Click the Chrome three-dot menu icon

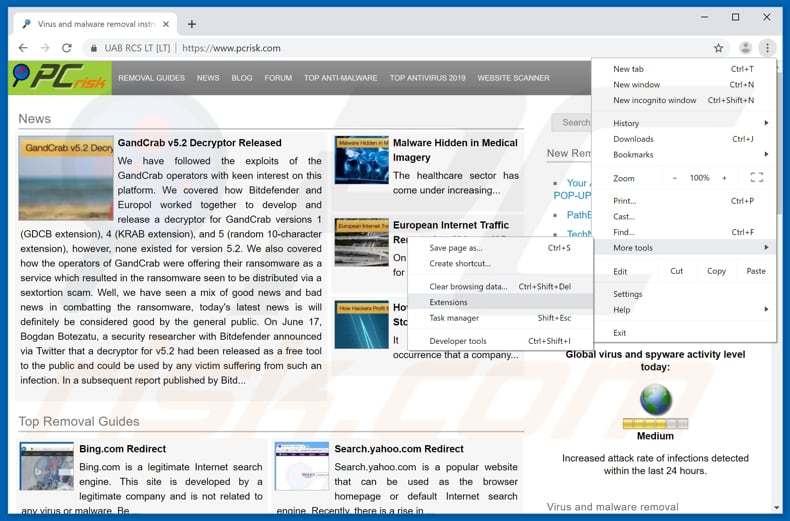coord(767,48)
